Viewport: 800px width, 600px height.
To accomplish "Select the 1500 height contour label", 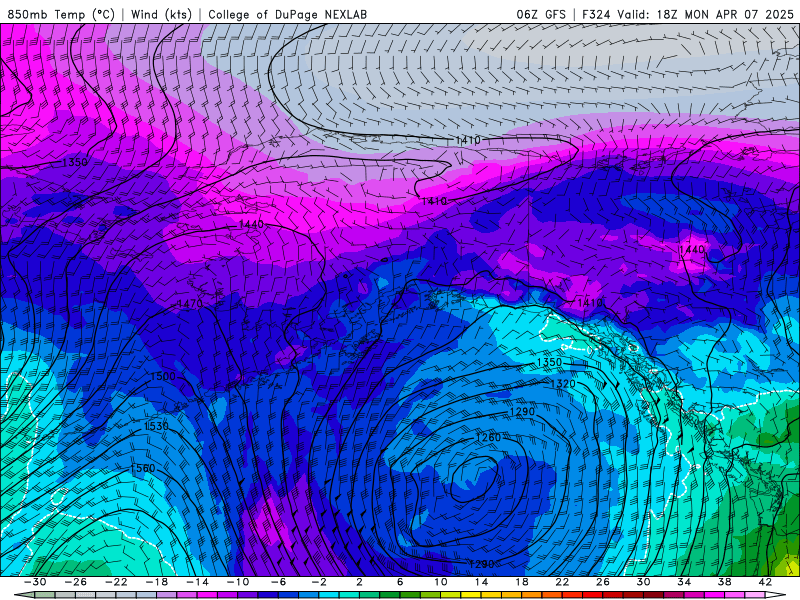I will click(x=163, y=377).
